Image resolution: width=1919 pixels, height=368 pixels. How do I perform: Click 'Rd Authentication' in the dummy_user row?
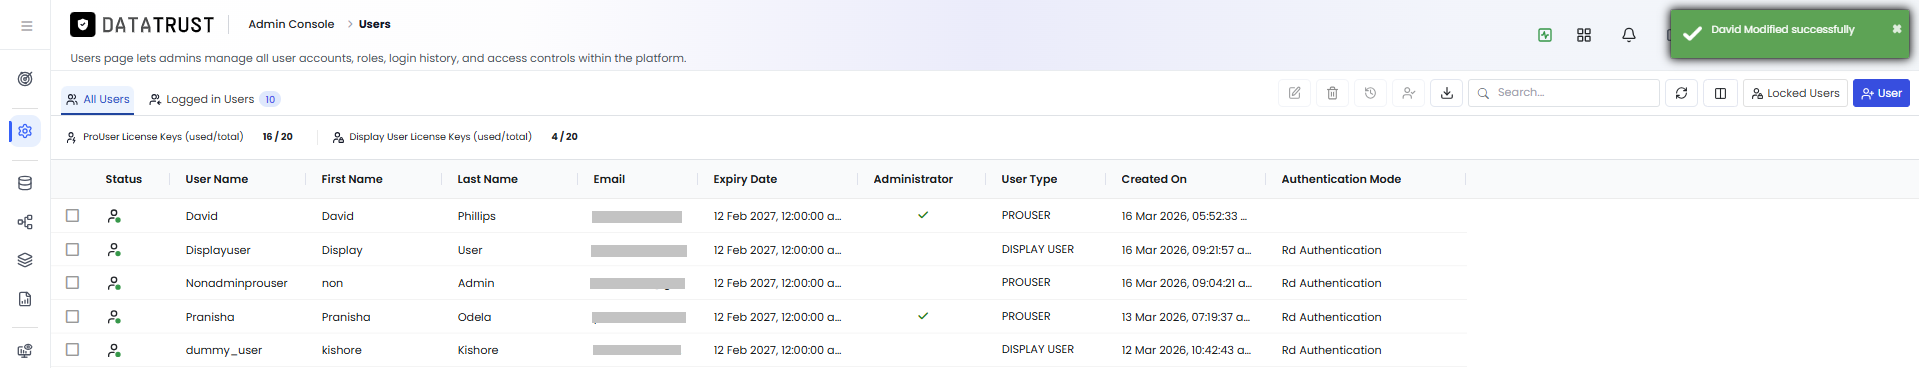pos(1331,350)
